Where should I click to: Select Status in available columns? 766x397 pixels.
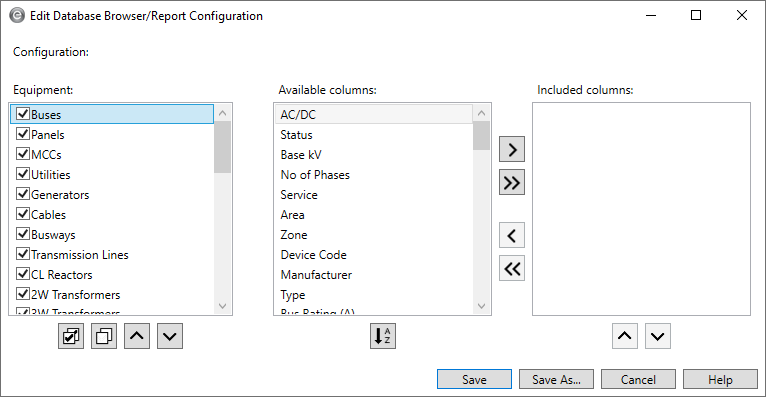click(x=374, y=135)
